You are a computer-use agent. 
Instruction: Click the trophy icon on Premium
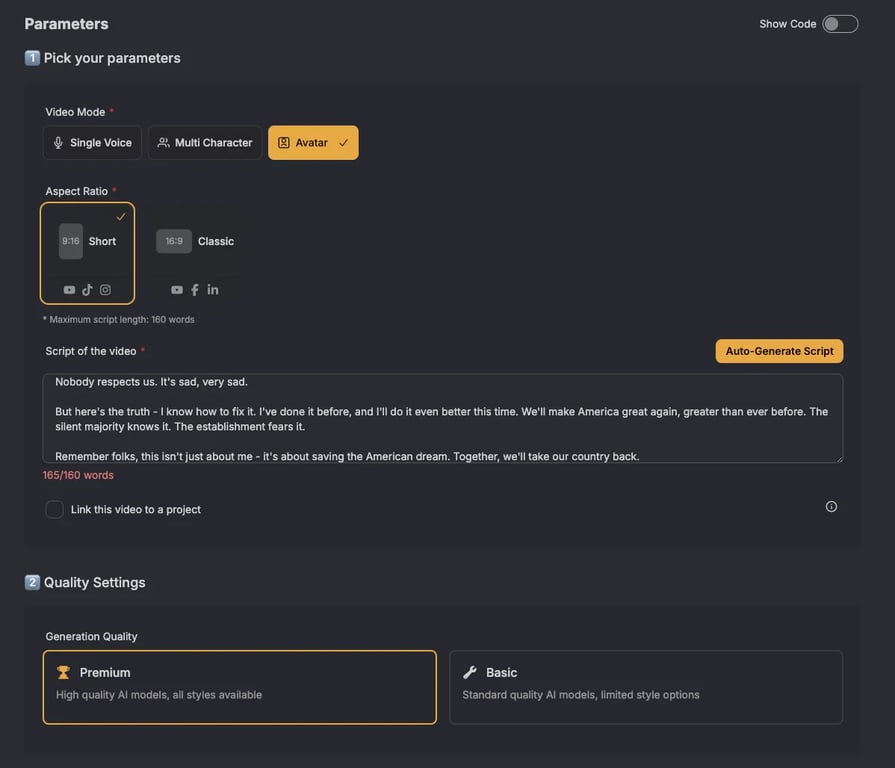(x=63, y=673)
